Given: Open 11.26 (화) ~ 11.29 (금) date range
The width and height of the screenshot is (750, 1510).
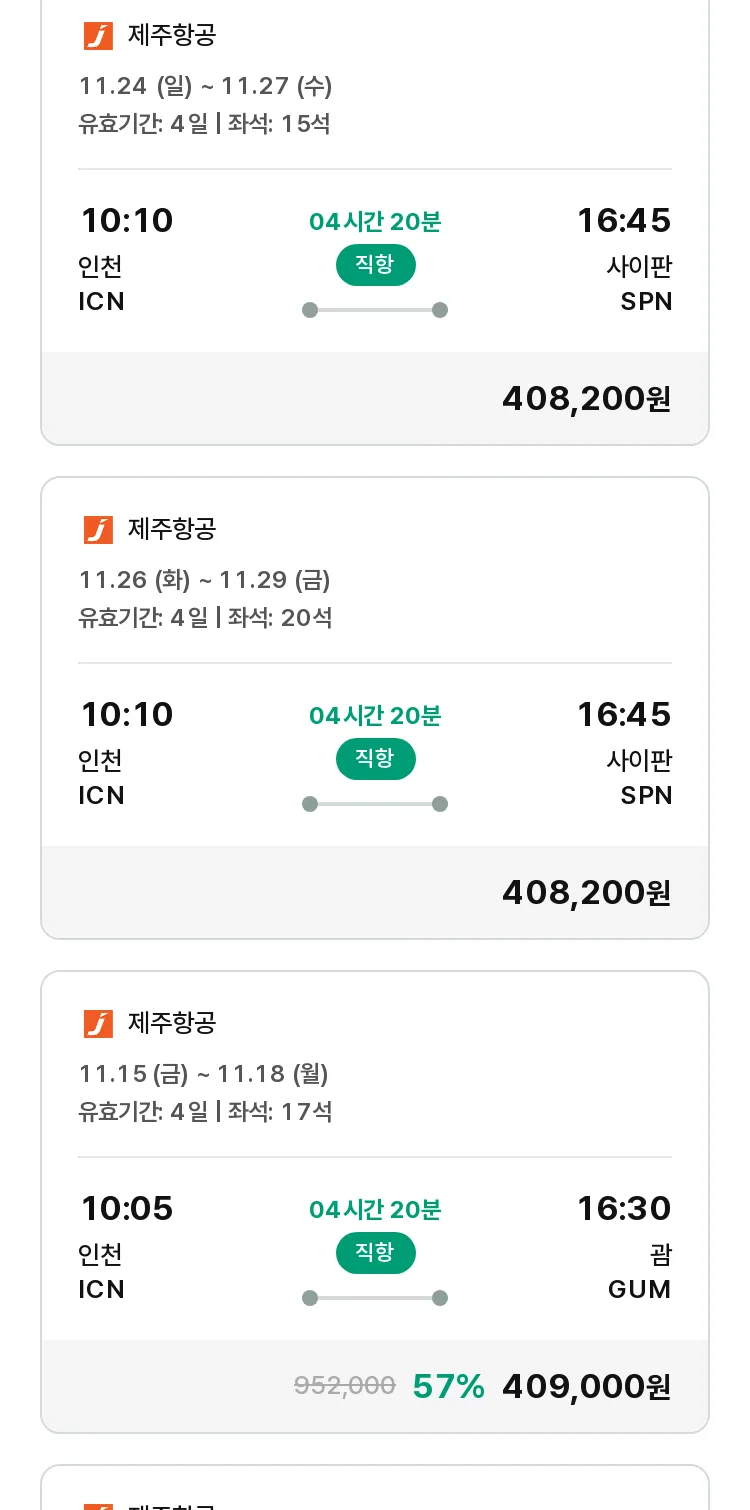Looking at the screenshot, I should tap(205, 580).
